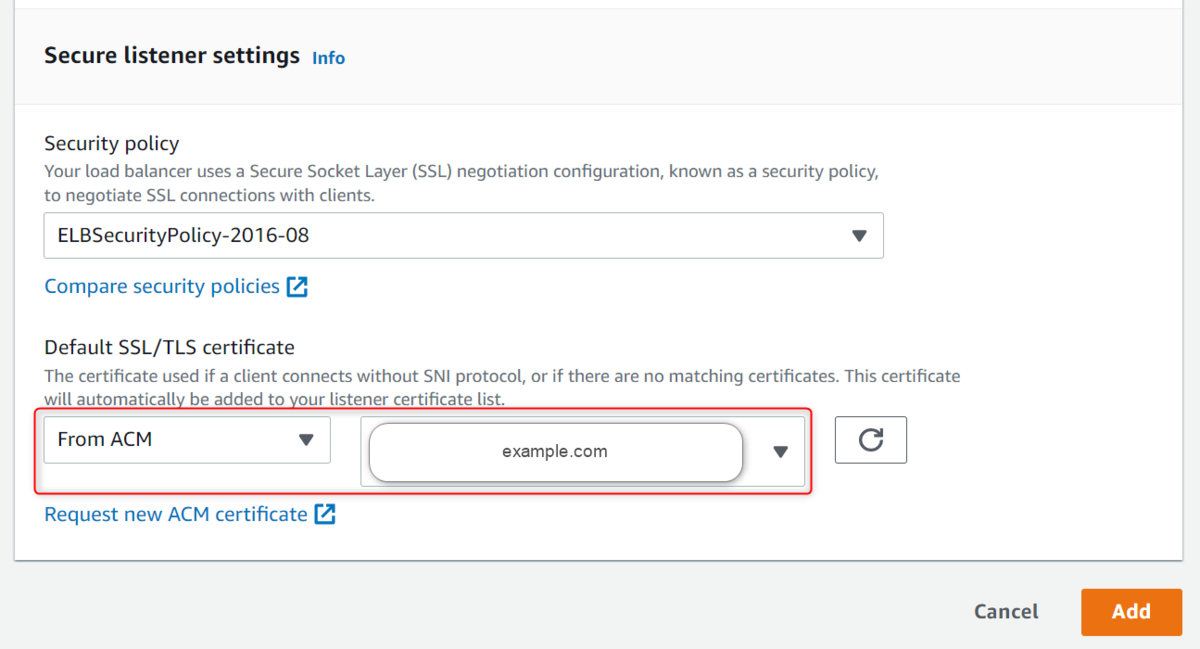Viewport: 1200px width, 649px height.
Task: Refresh the ACM certificate list
Action: coord(870,440)
